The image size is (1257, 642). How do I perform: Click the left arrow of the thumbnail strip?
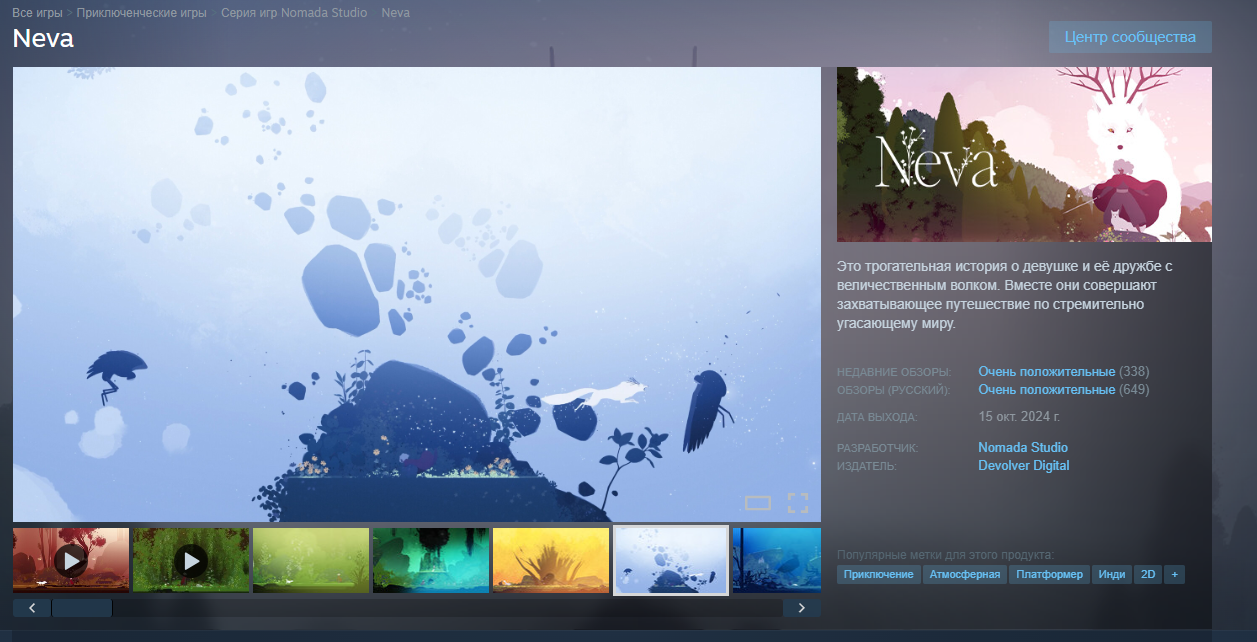(x=32, y=608)
